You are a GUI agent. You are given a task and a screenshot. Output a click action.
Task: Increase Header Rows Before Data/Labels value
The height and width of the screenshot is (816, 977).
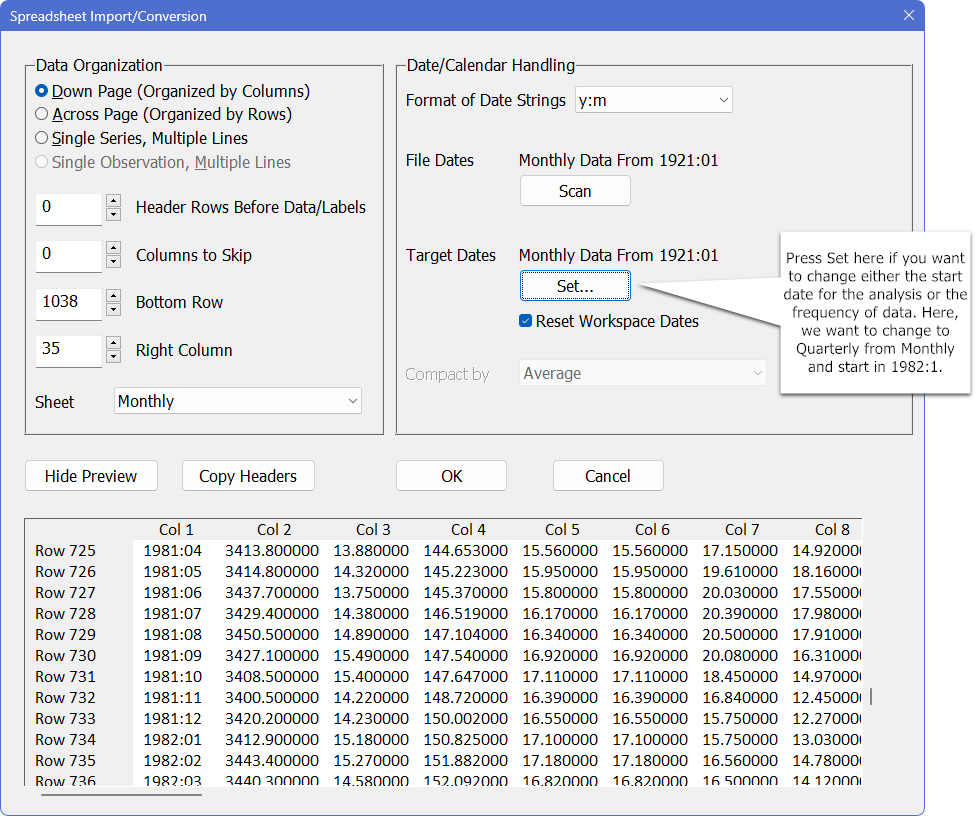coord(113,201)
